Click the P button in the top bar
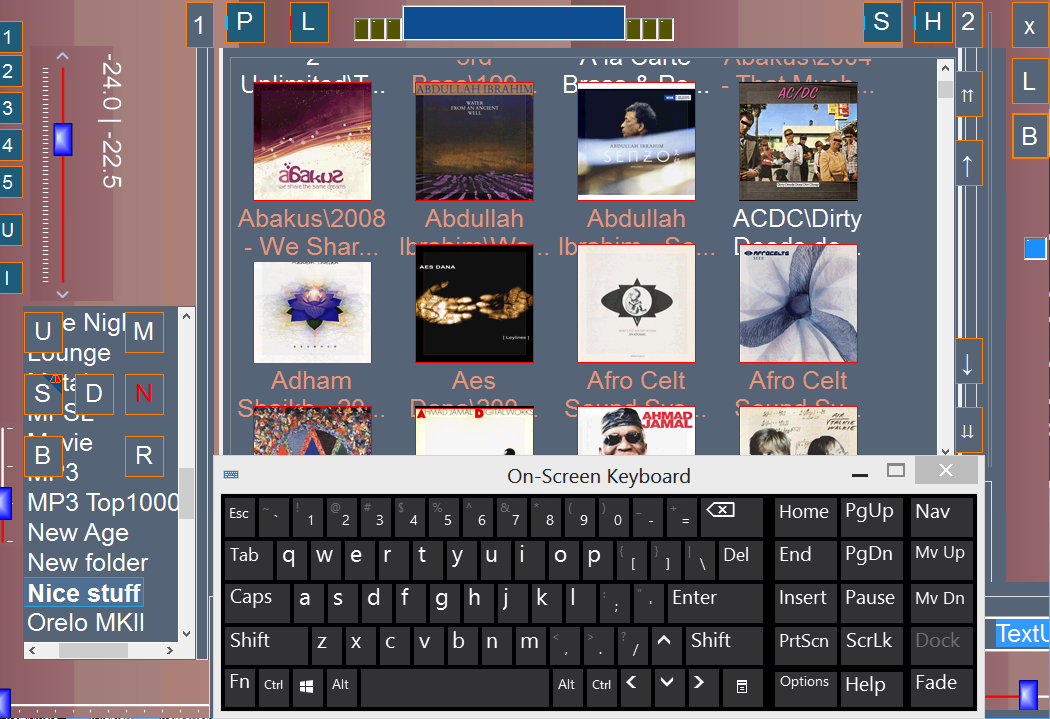The image size is (1050, 719). pyautogui.click(x=245, y=22)
